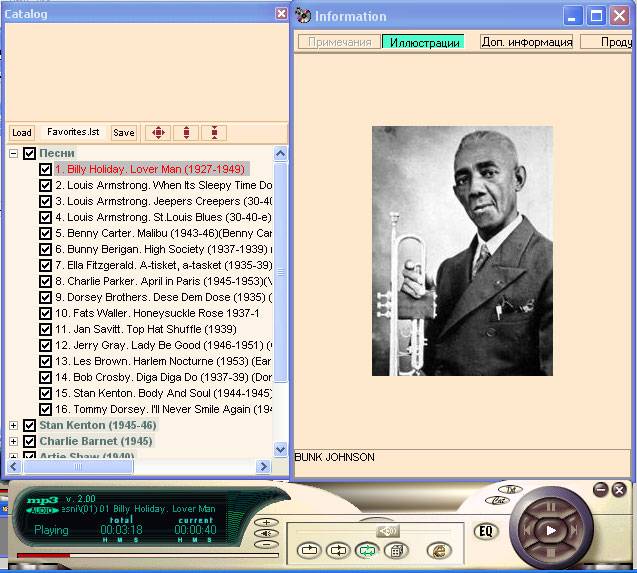Click the catalog horizontal scrollbar left arrow
637x573 pixels.
click(13, 467)
